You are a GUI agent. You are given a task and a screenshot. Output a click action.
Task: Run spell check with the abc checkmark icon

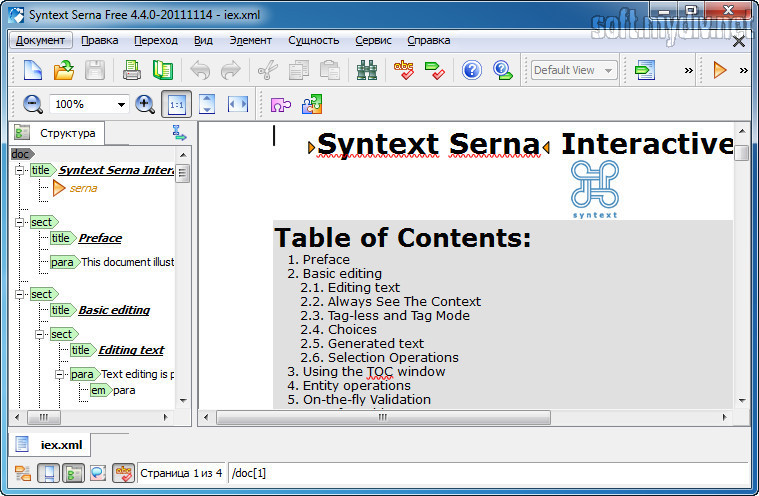click(x=404, y=70)
